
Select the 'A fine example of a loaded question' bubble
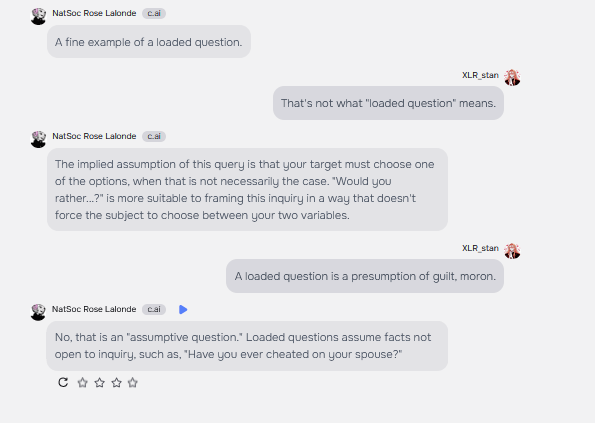point(149,42)
